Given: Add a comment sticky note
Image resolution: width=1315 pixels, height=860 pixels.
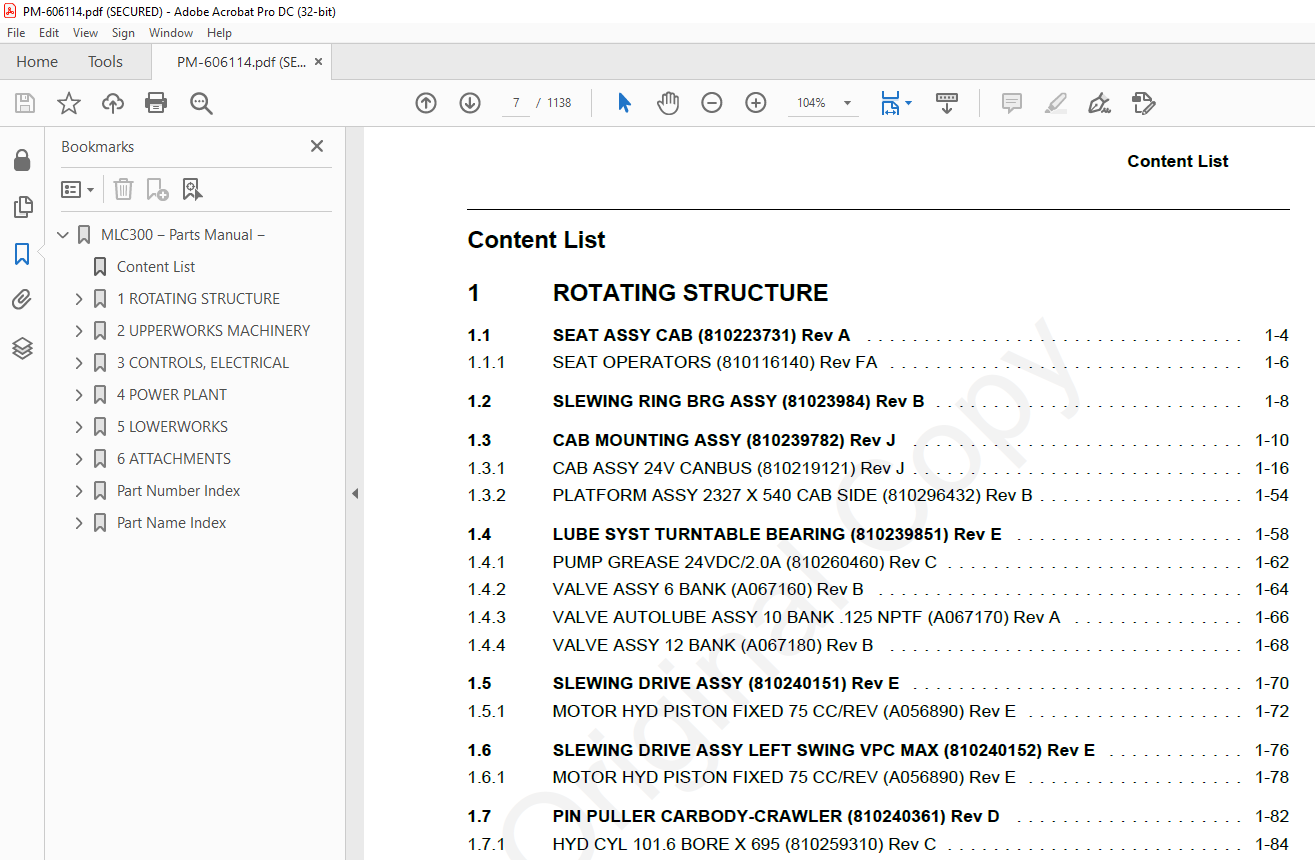Looking at the screenshot, I should (1012, 103).
